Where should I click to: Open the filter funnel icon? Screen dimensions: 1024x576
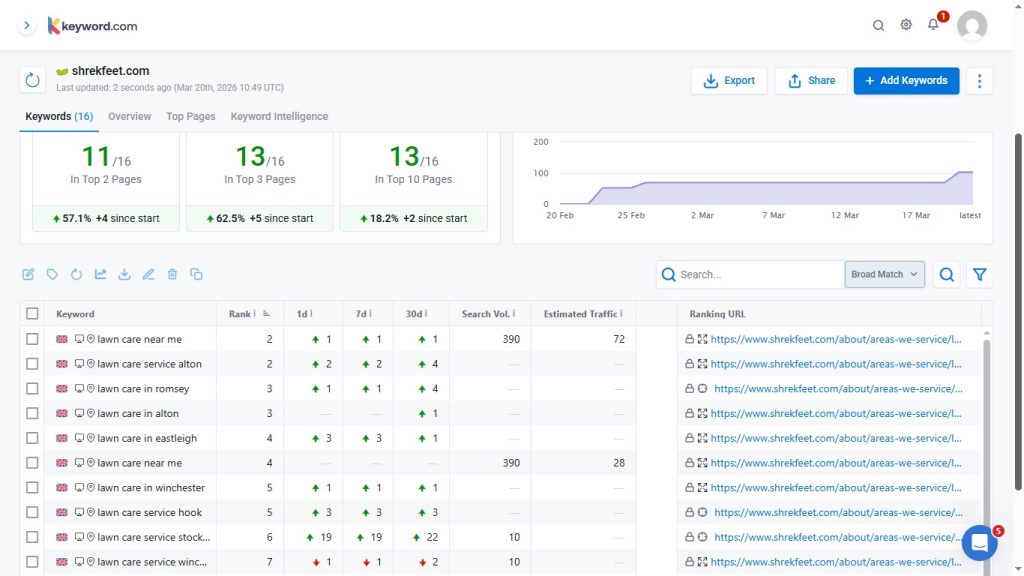pos(980,274)
